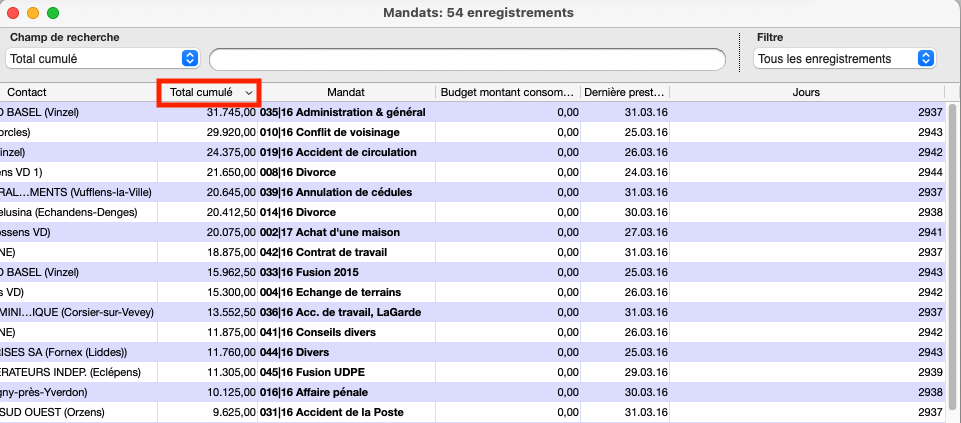Screen dimensions: 961x423
Task: Click total cumulé value 10.125,00
Action: point(231,392)
